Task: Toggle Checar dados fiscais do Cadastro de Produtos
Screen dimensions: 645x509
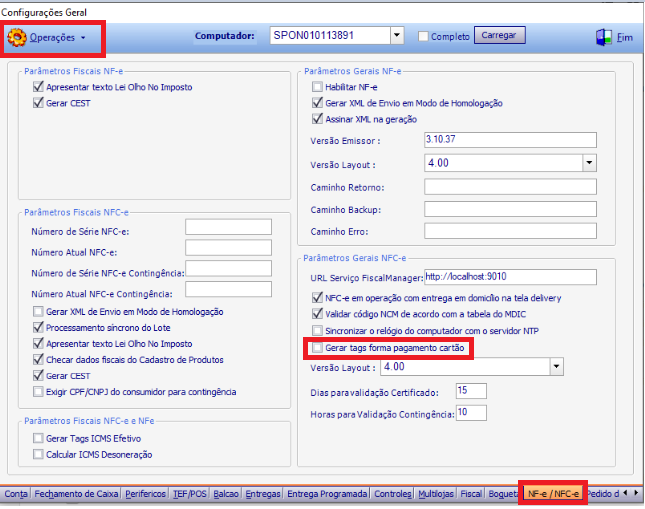Action: (x=38, y=360)
